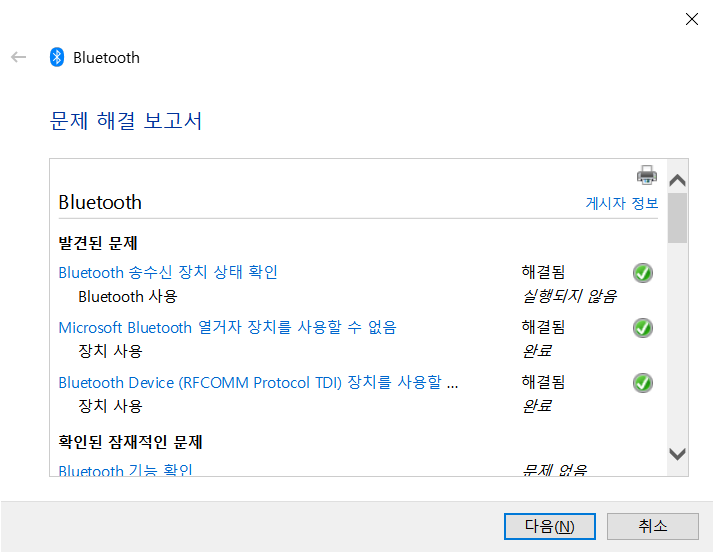Click the scrollbar up arrow
Image resolution: width=714 pixels, height=553 pixels.
coord(678,180)
